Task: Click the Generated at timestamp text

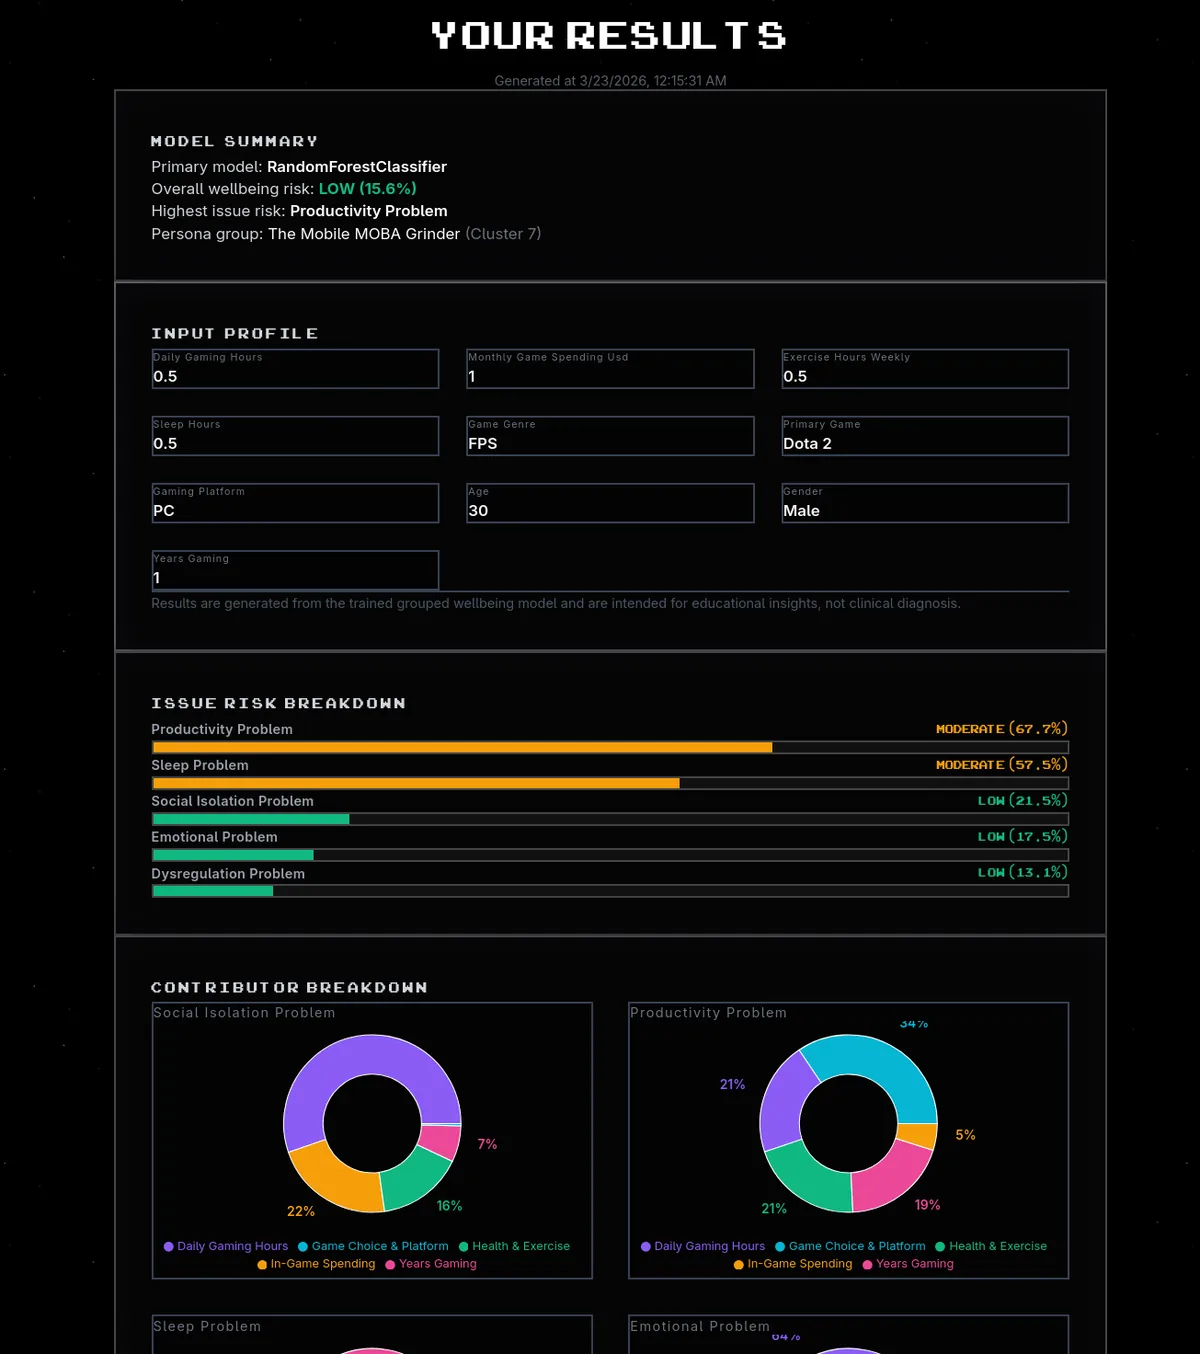Action: coord(610,81)
